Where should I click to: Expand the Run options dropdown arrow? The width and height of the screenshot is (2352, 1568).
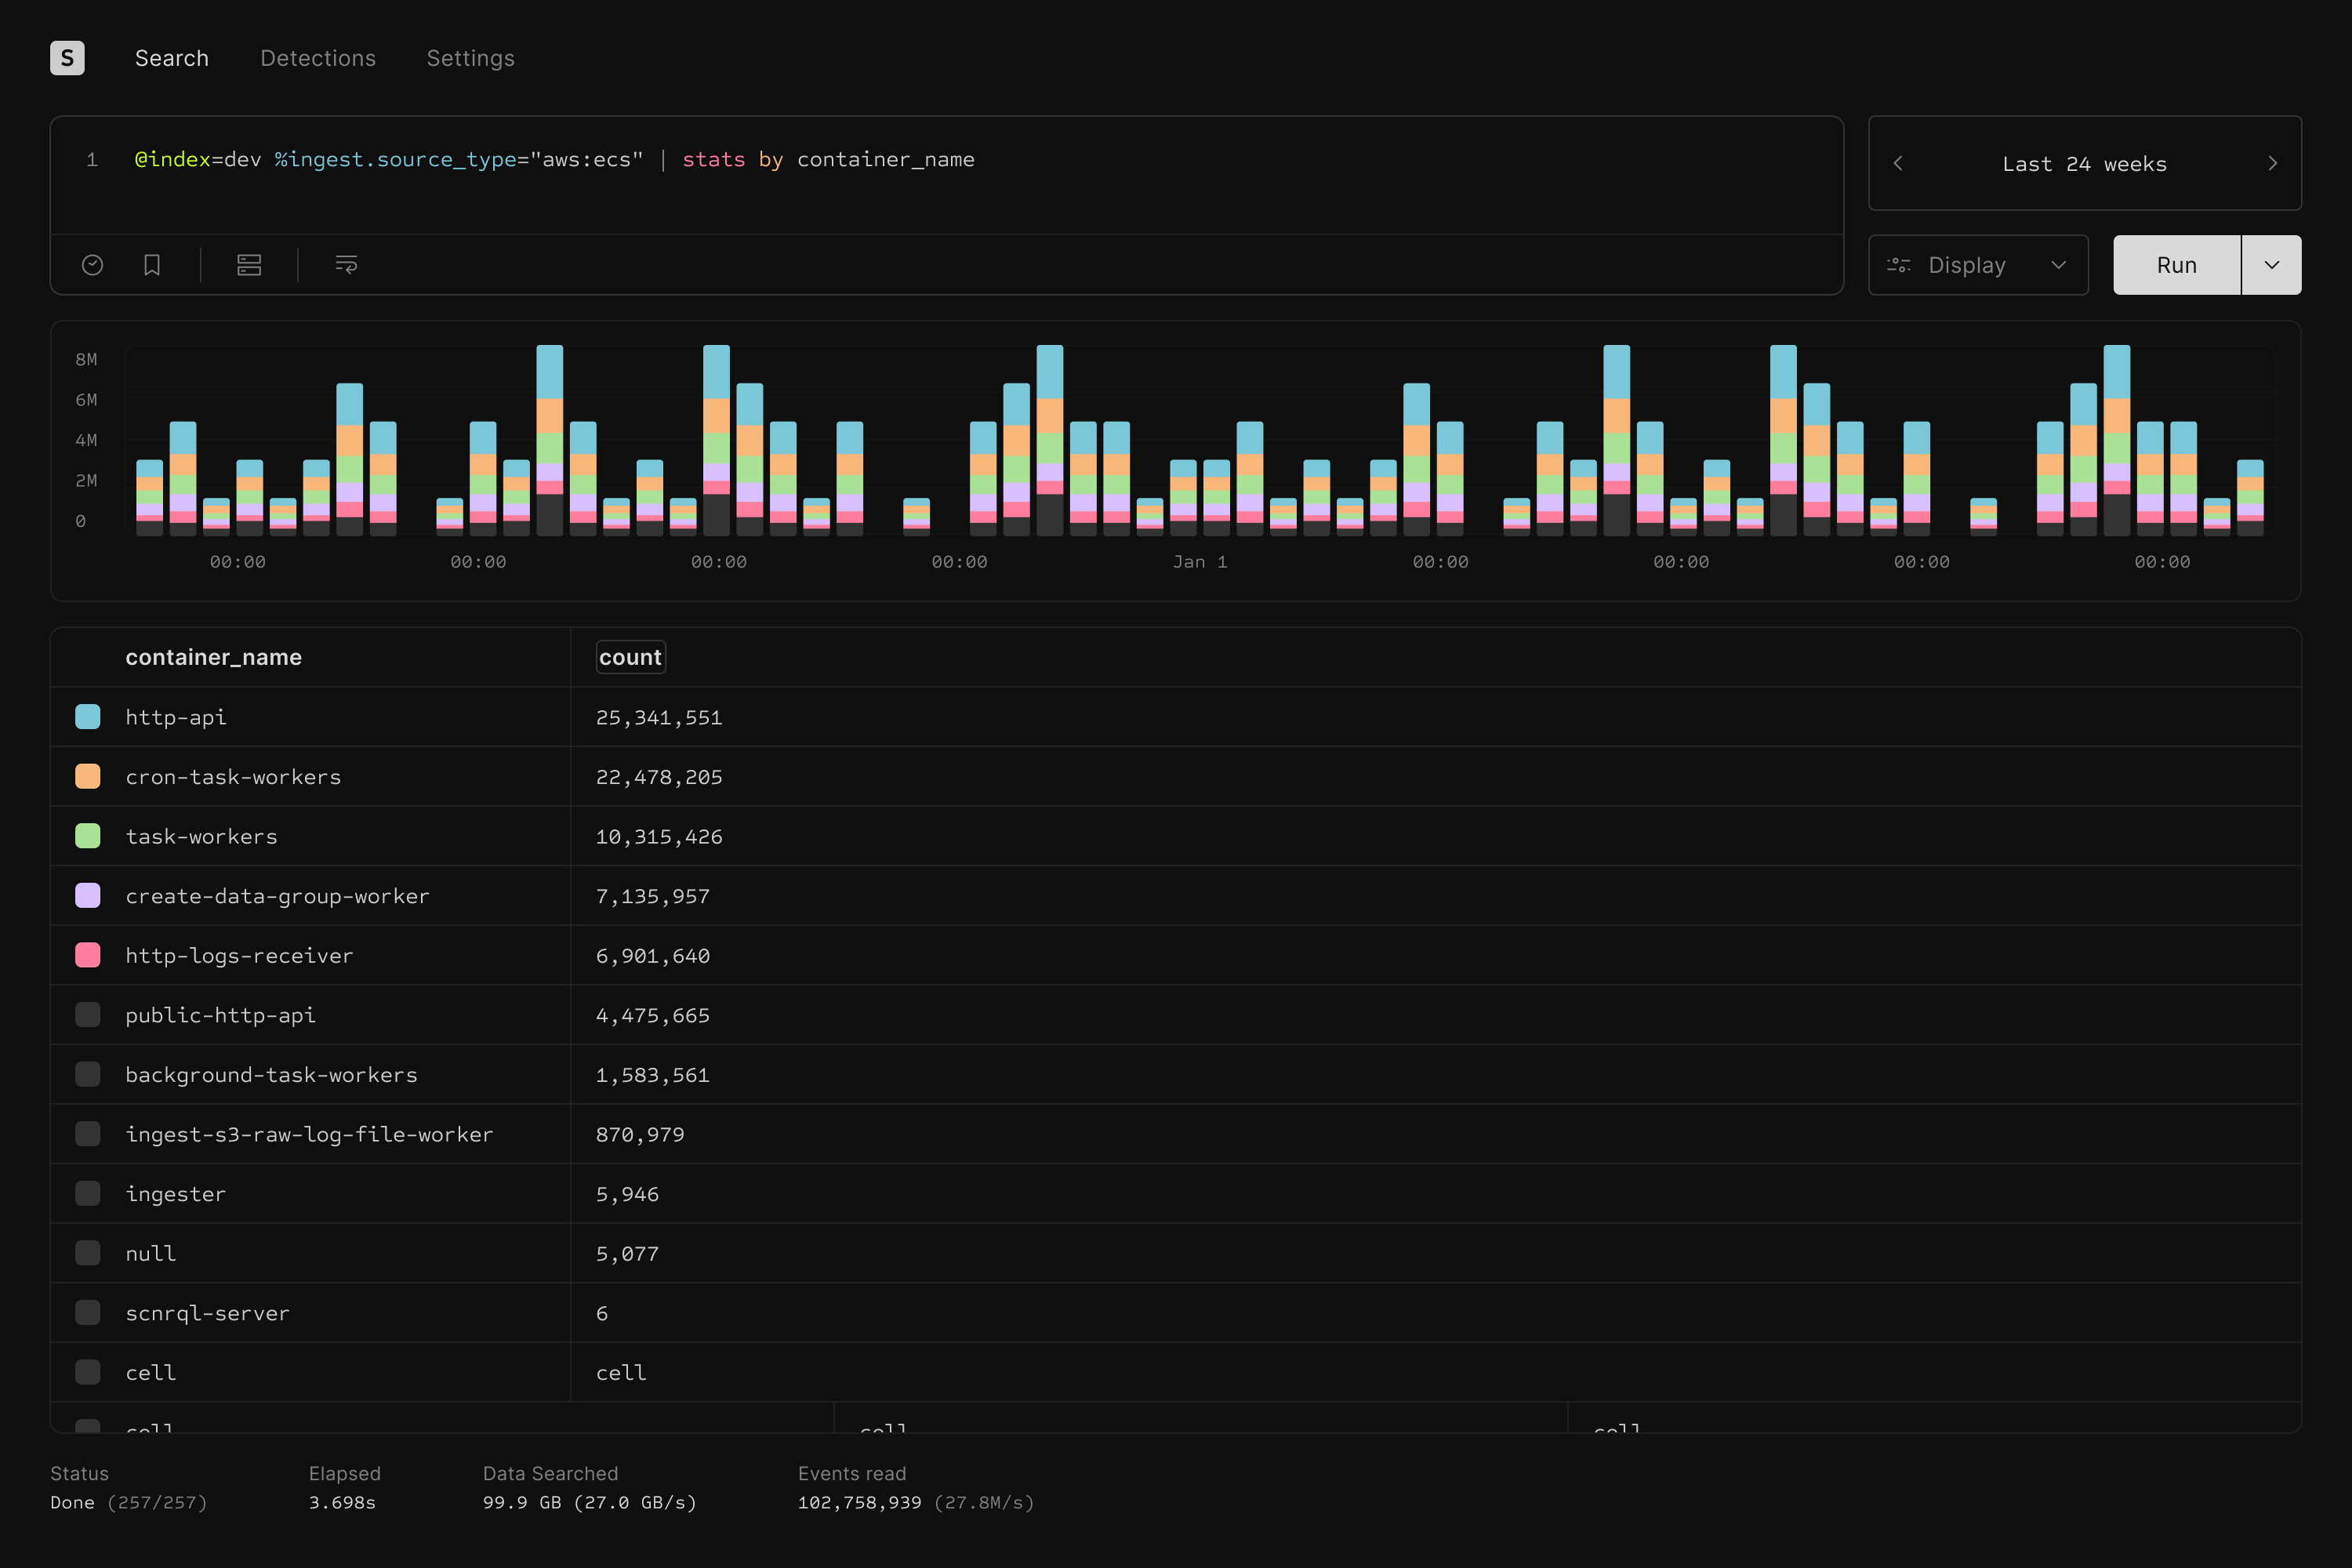click(x=2272, y=265)
